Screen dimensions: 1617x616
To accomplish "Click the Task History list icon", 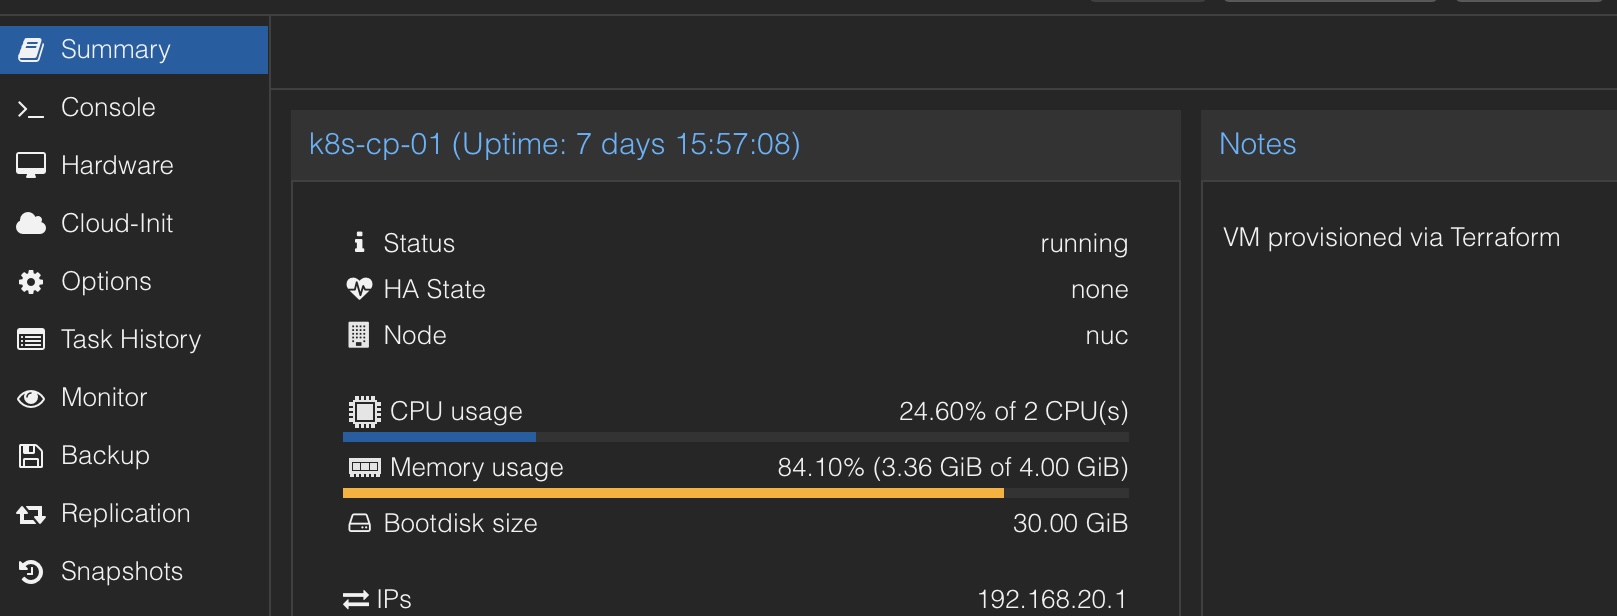I will [31, 340].
